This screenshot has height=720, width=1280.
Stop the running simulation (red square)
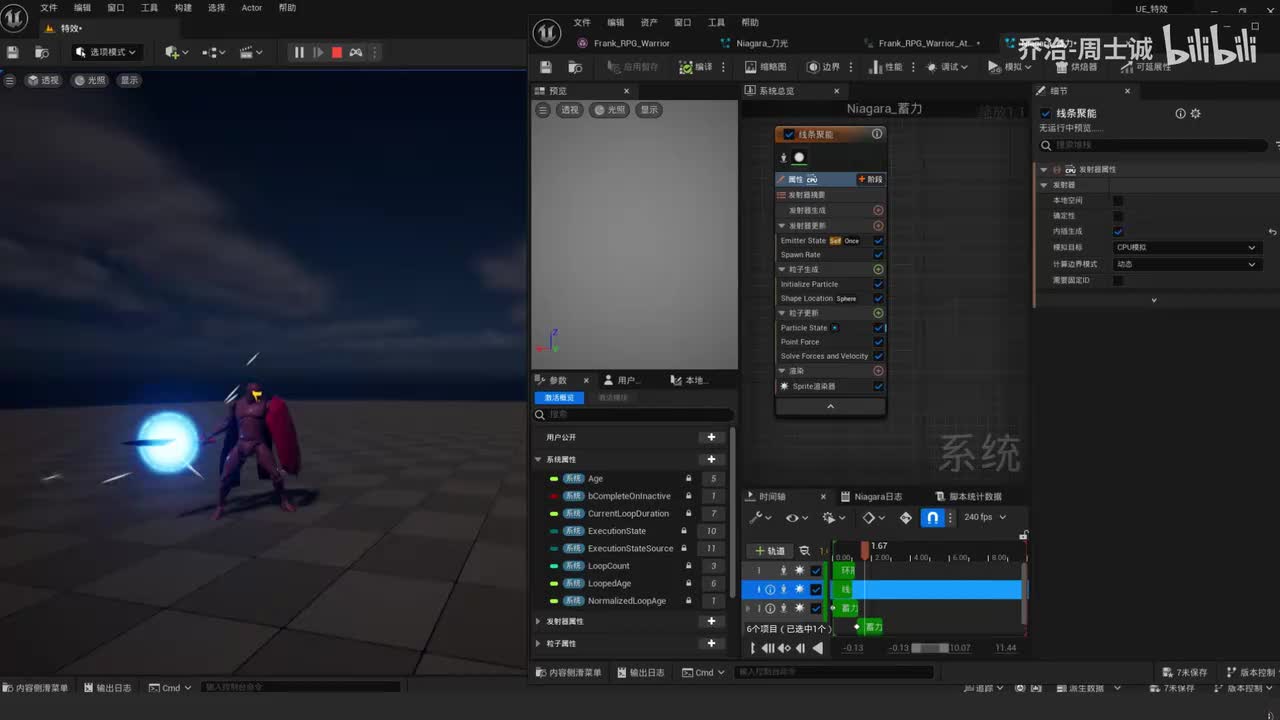click(337, 52)
